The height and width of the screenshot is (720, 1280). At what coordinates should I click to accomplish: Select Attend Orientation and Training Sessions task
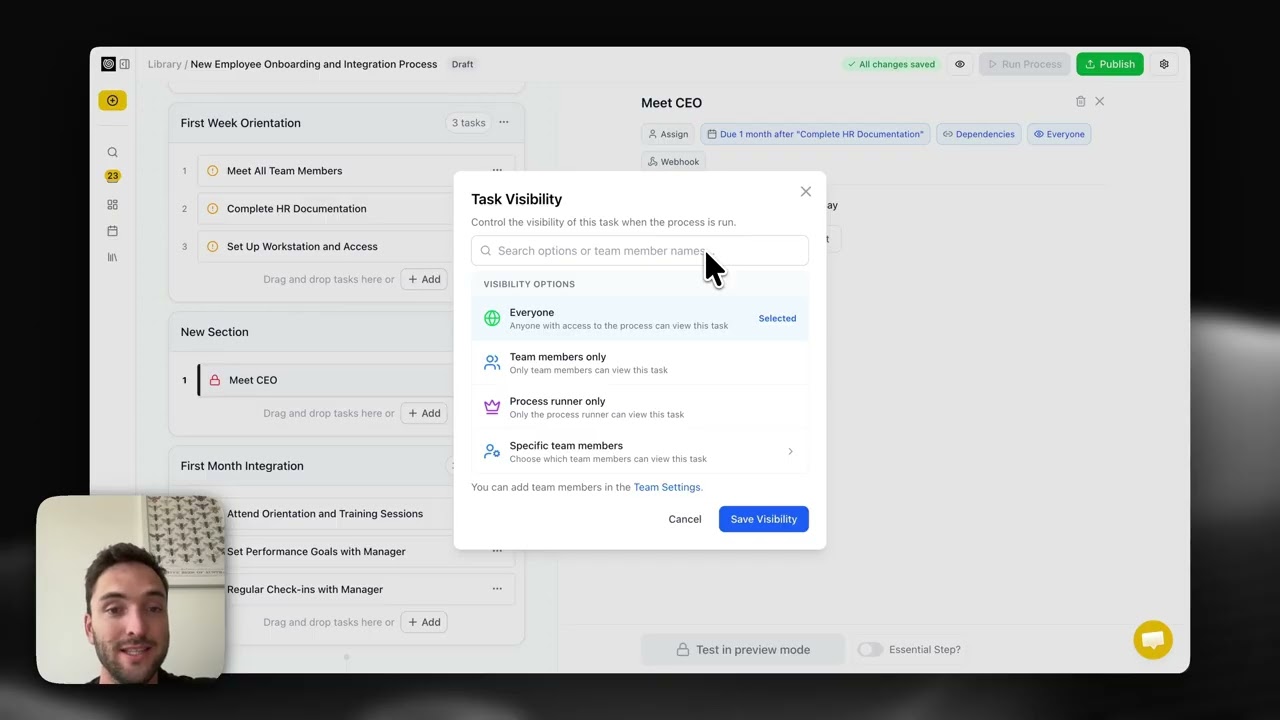(x=325, y=514)
